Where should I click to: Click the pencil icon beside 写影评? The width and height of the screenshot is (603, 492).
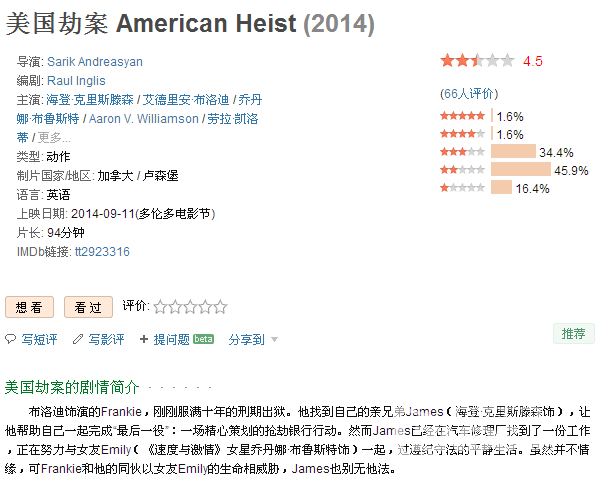pos(78,339)
